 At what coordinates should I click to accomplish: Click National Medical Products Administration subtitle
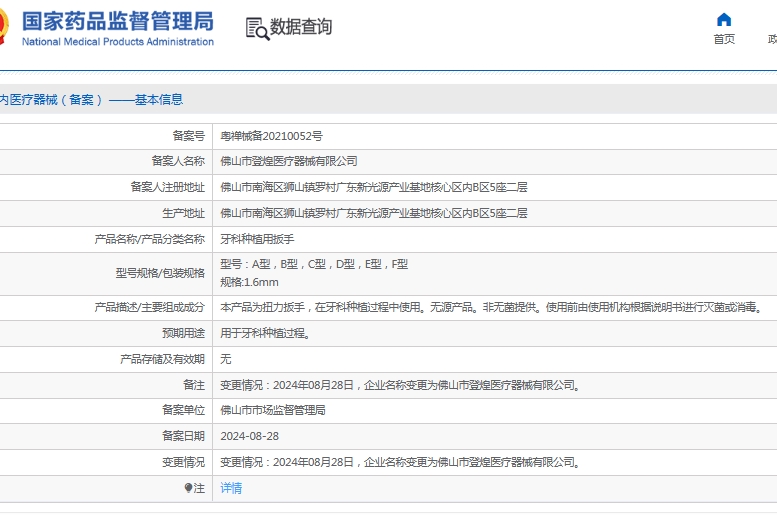tap(118, 42)
